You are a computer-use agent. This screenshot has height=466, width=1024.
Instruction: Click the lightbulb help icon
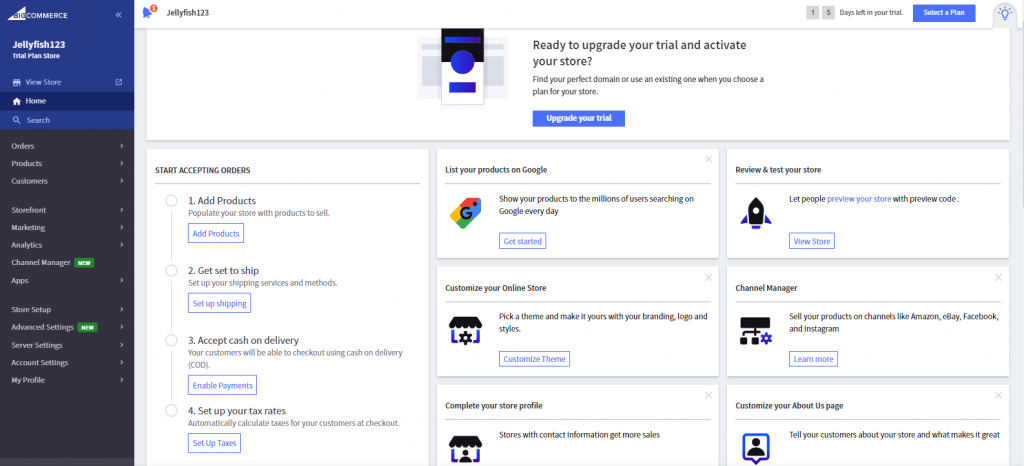[x=1003, y=13]
